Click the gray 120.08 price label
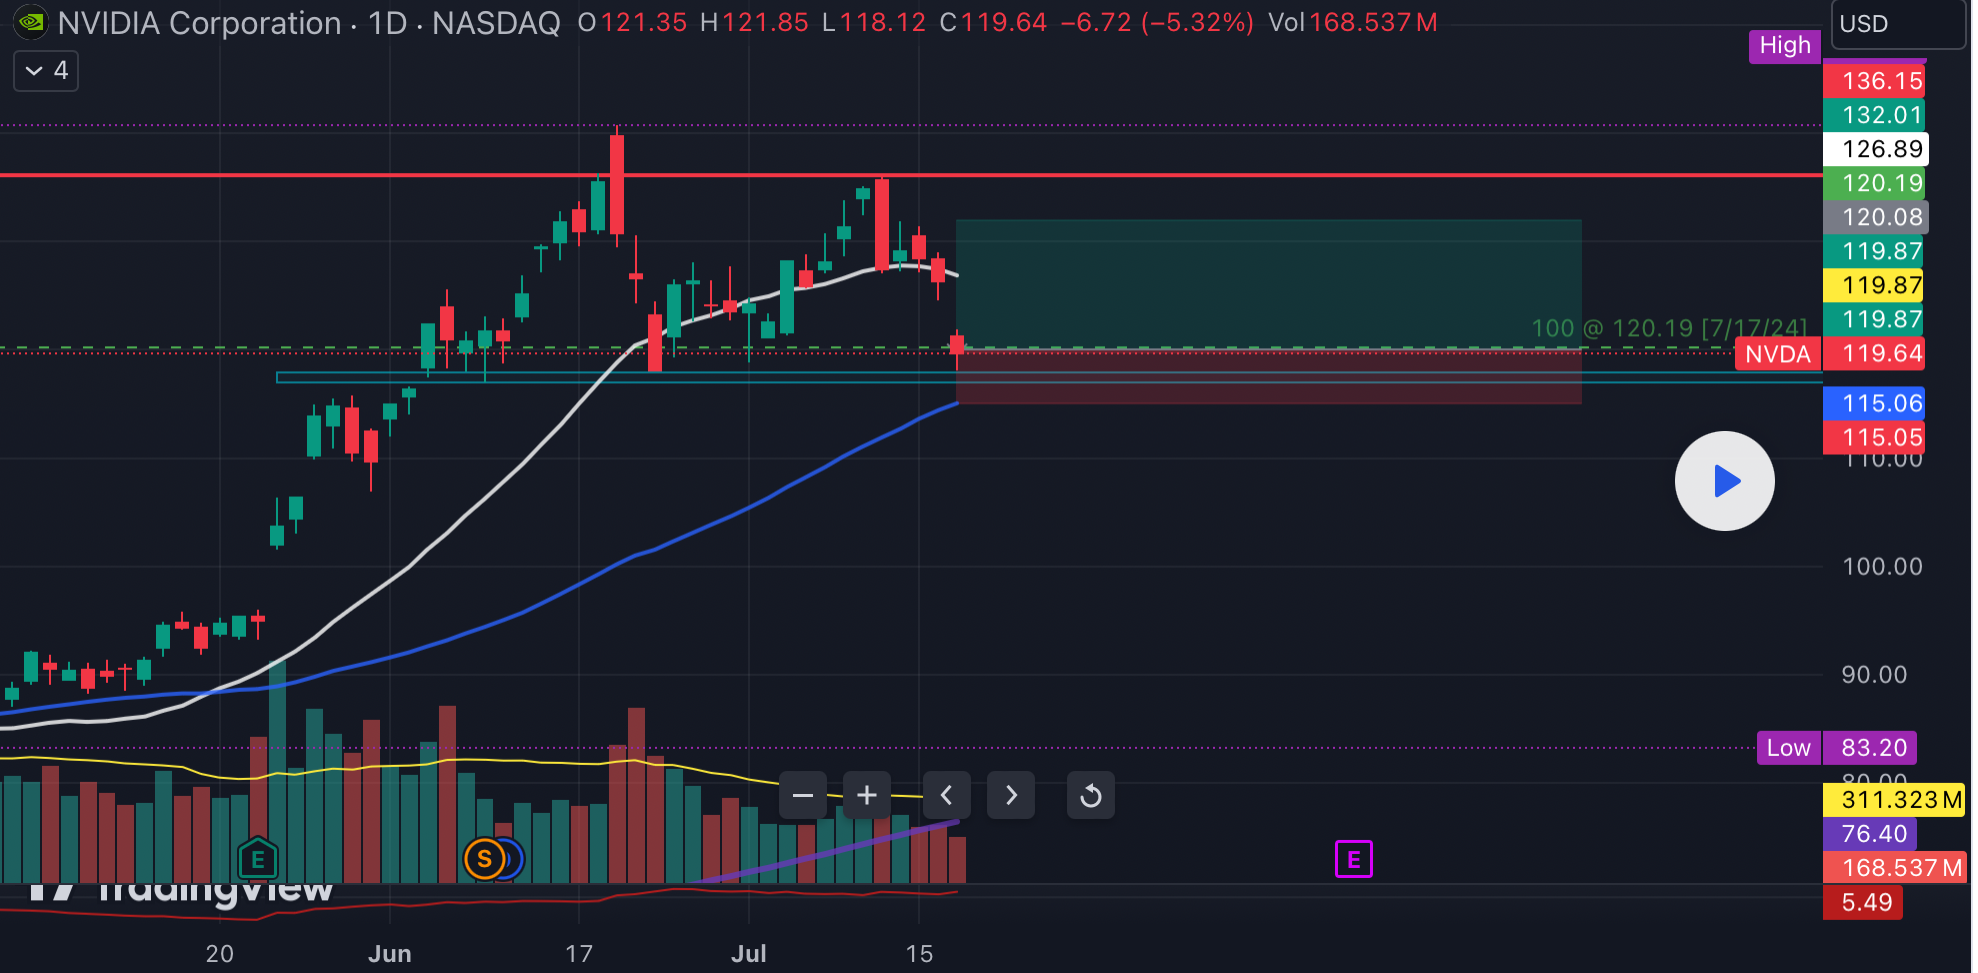The width and height of the screenshot is (1978, 973). [x=1876, y=217]
